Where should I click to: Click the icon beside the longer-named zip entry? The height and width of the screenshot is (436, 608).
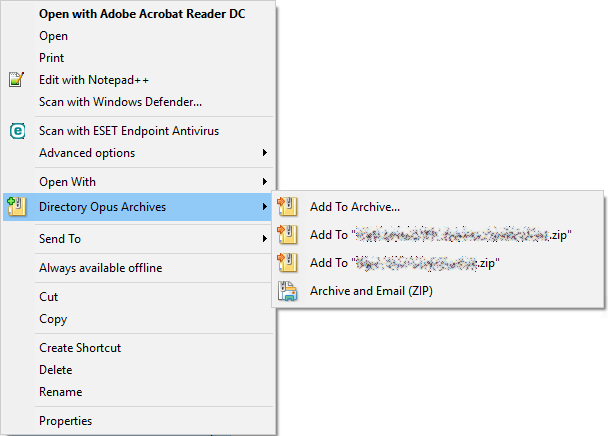[287, 235]
